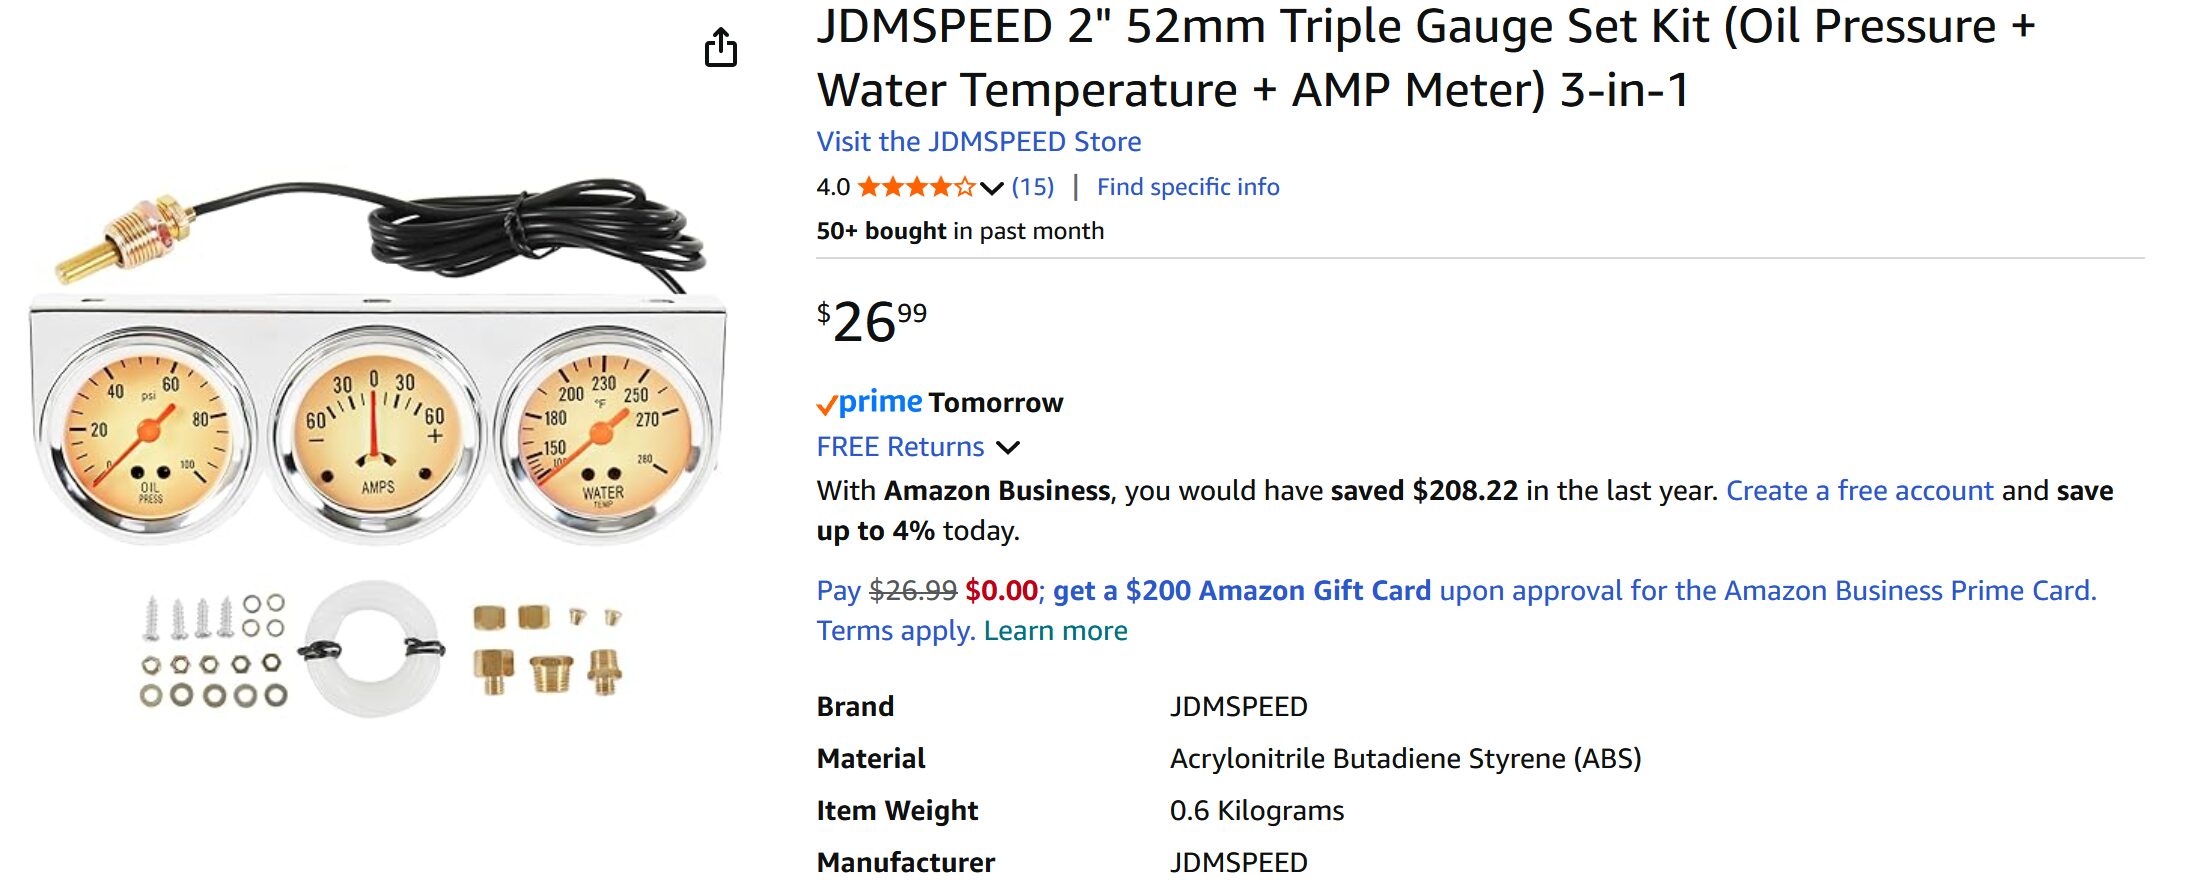
Task: Click the oil pressure gauge in image
Action: pos(148,435)
